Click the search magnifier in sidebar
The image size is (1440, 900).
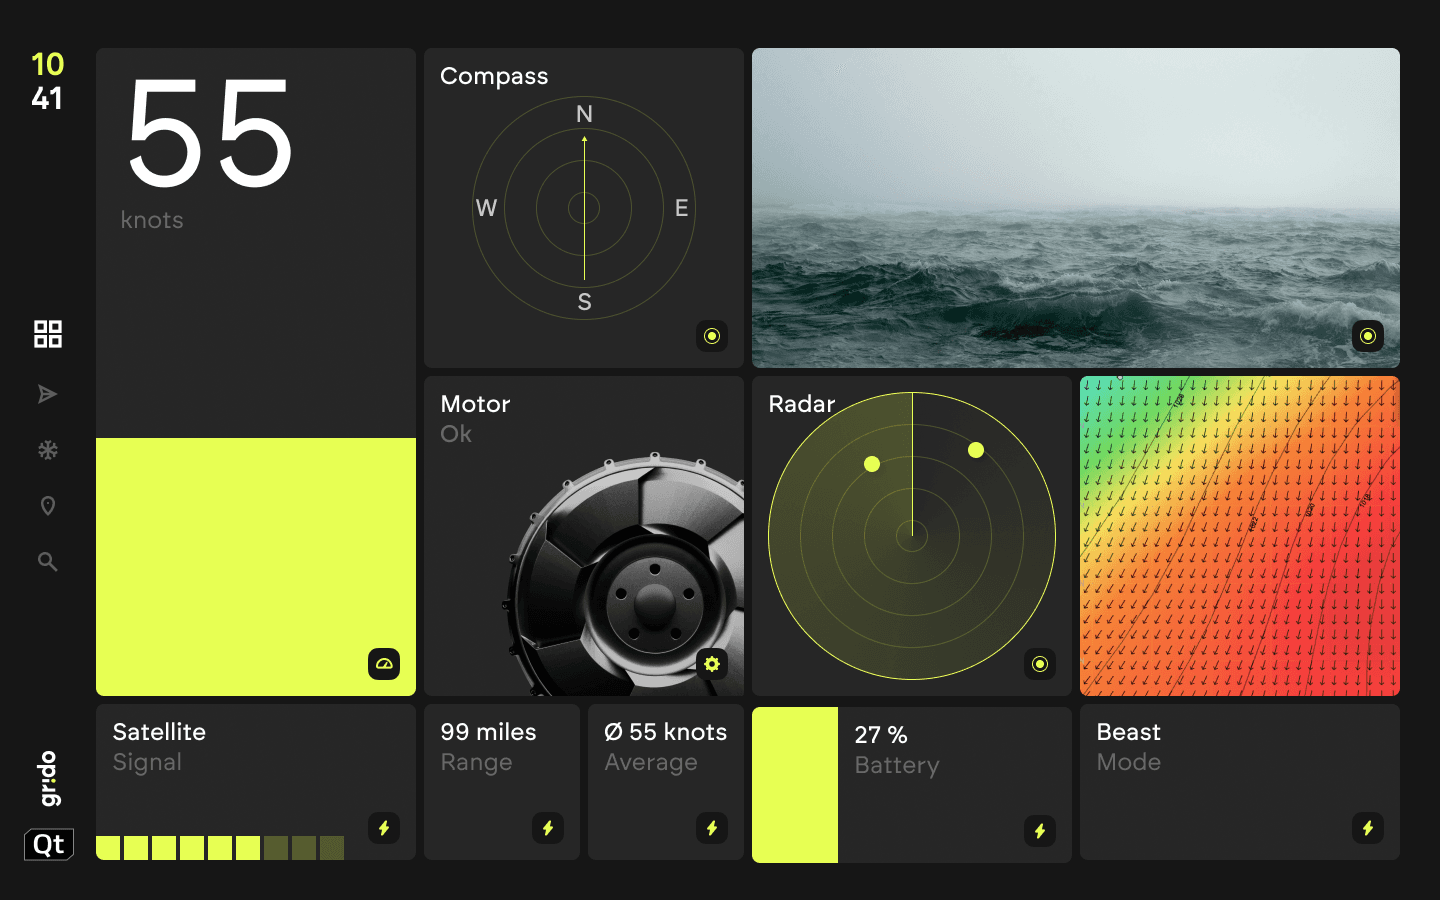click(x=47, y=562)
